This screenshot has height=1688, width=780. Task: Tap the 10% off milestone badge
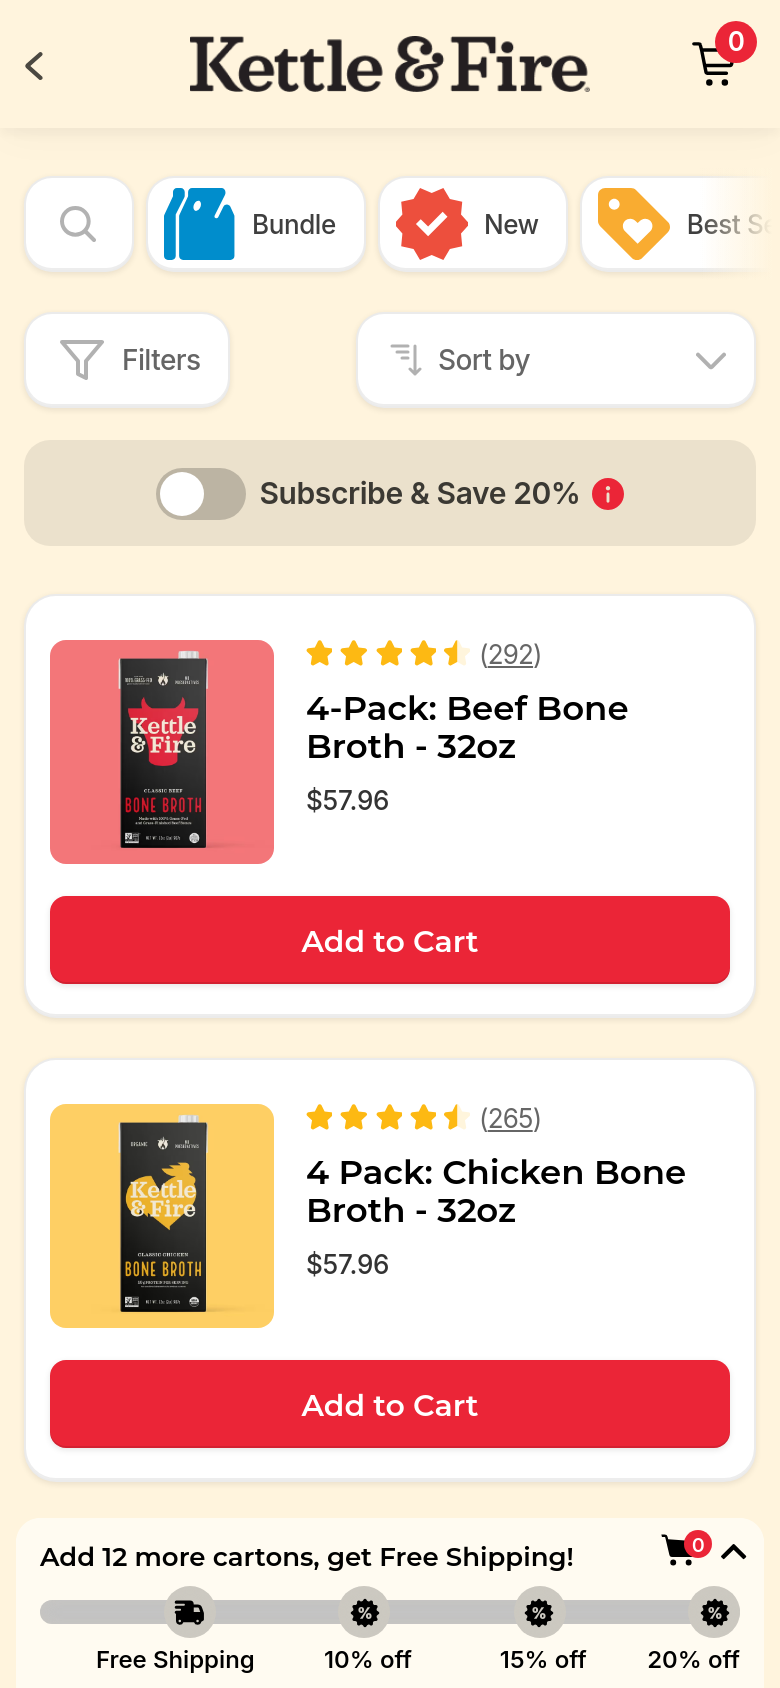click(365, 1612)
